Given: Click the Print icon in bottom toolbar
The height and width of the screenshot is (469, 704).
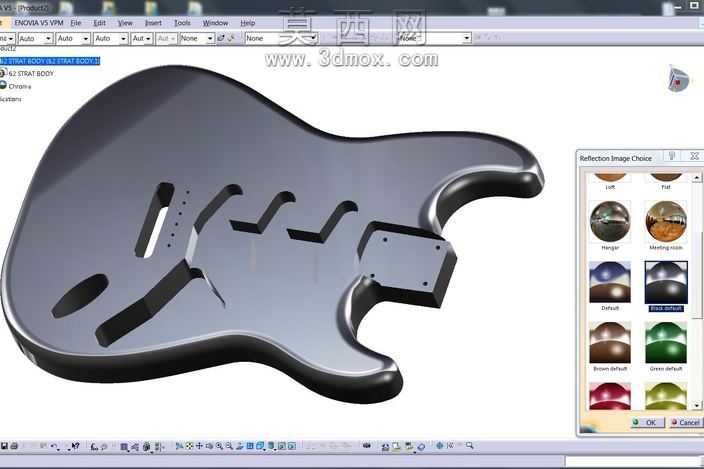Looking at the screenshot, I should click(14, 446).
